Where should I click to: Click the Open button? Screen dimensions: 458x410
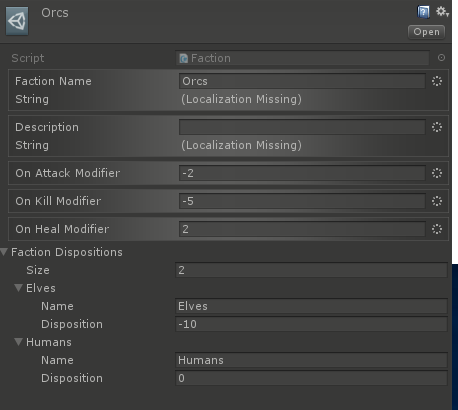click(x=426, y=32)
